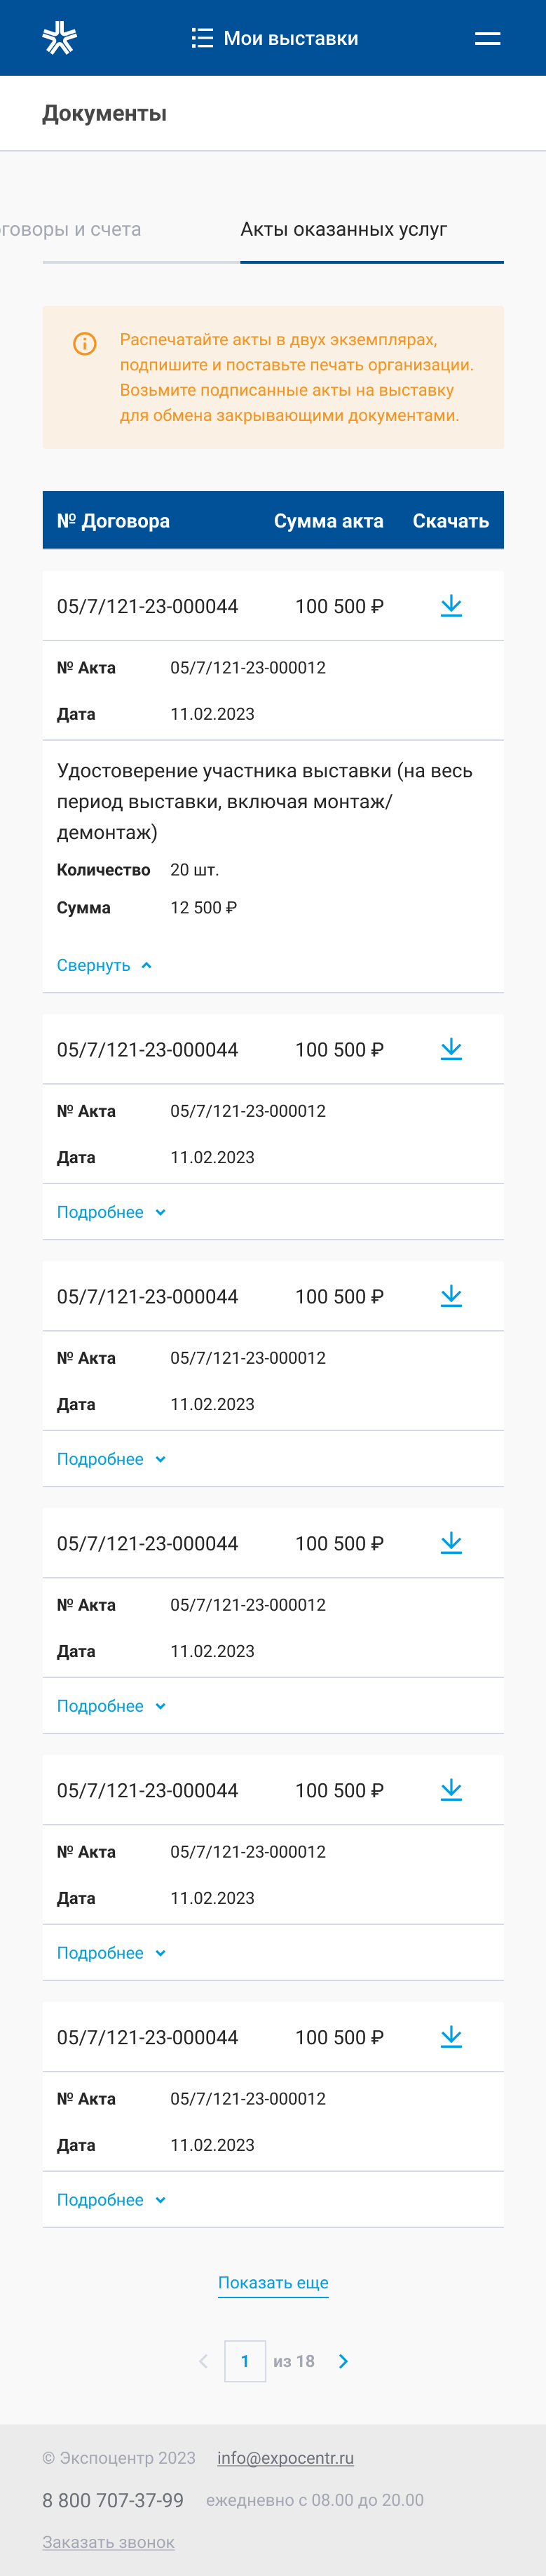Go to next page with right arrow
Image resolution: width=546 pixels, height=2576 pixels.
pyautogui.click(x=343, y=2361)
